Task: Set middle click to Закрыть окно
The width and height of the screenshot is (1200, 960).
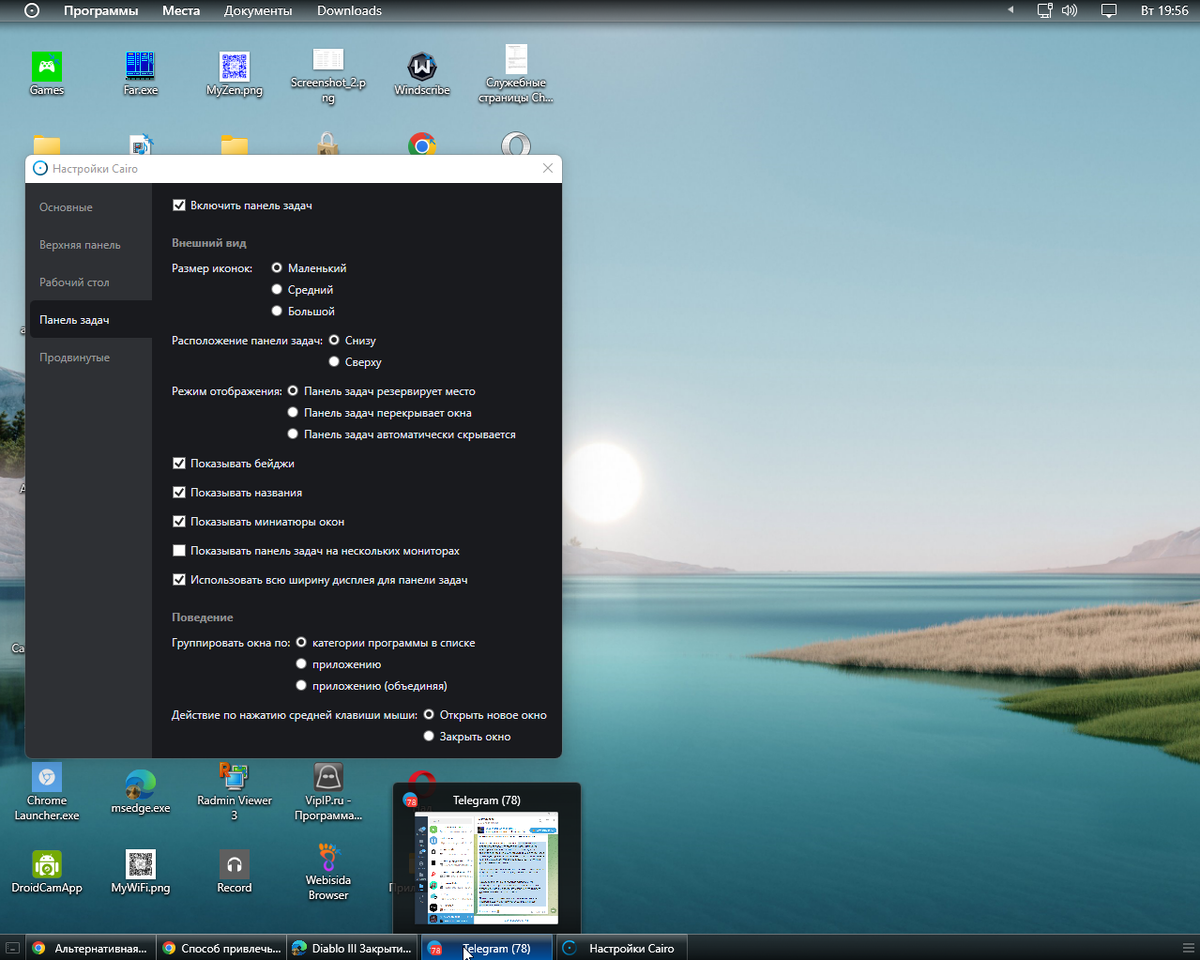Action: 429,736
